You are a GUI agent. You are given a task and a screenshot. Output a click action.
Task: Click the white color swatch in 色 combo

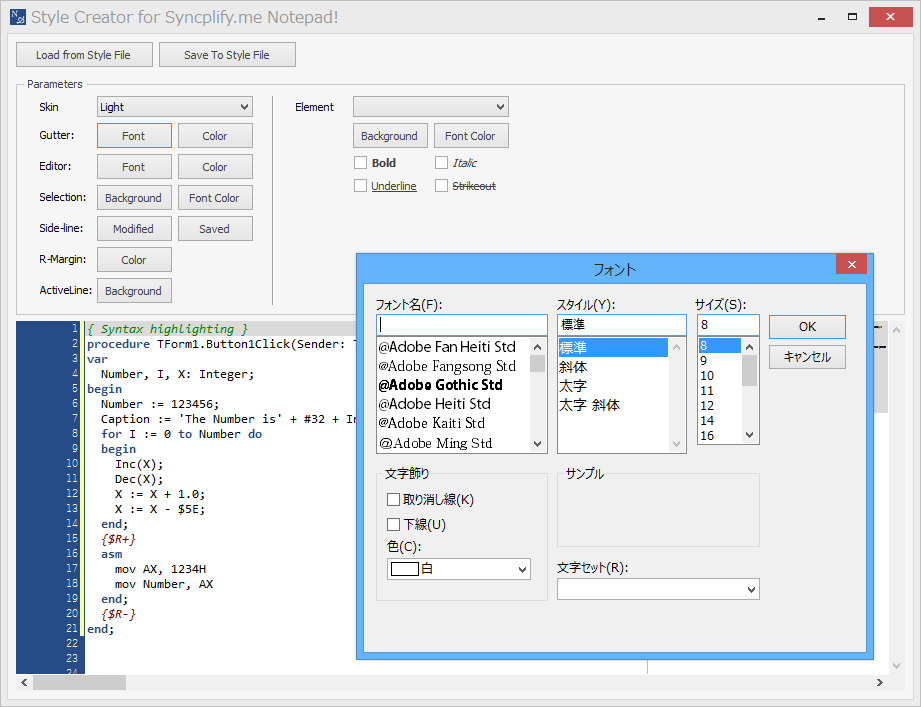pos(405,568)
